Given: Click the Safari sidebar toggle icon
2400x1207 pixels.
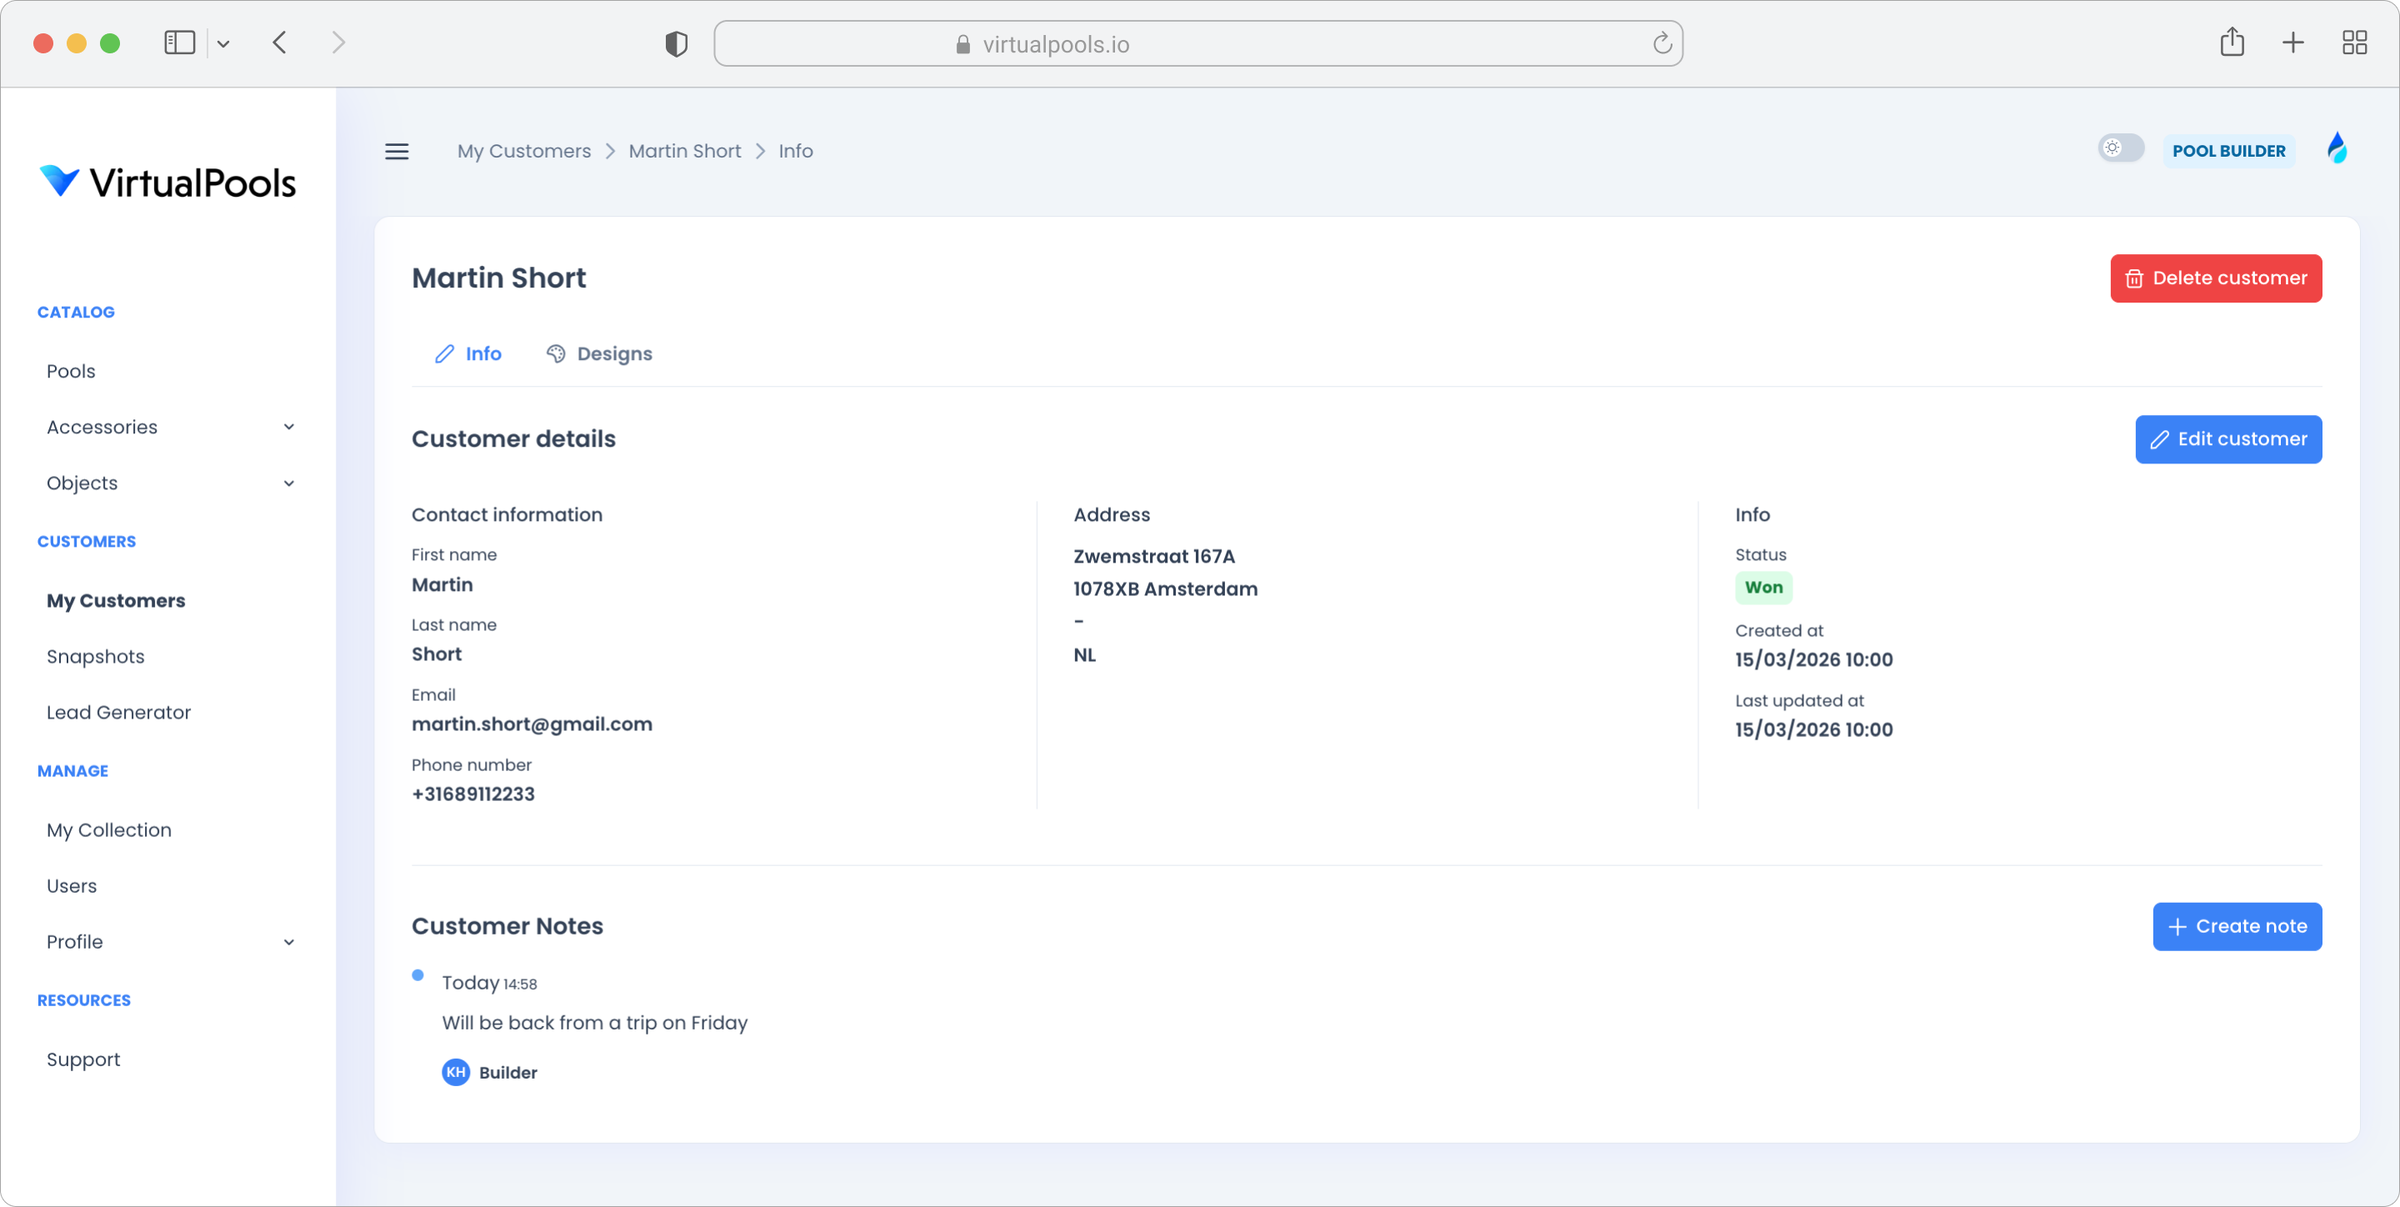Looking at the screenshot, I should tap(179, 42).
